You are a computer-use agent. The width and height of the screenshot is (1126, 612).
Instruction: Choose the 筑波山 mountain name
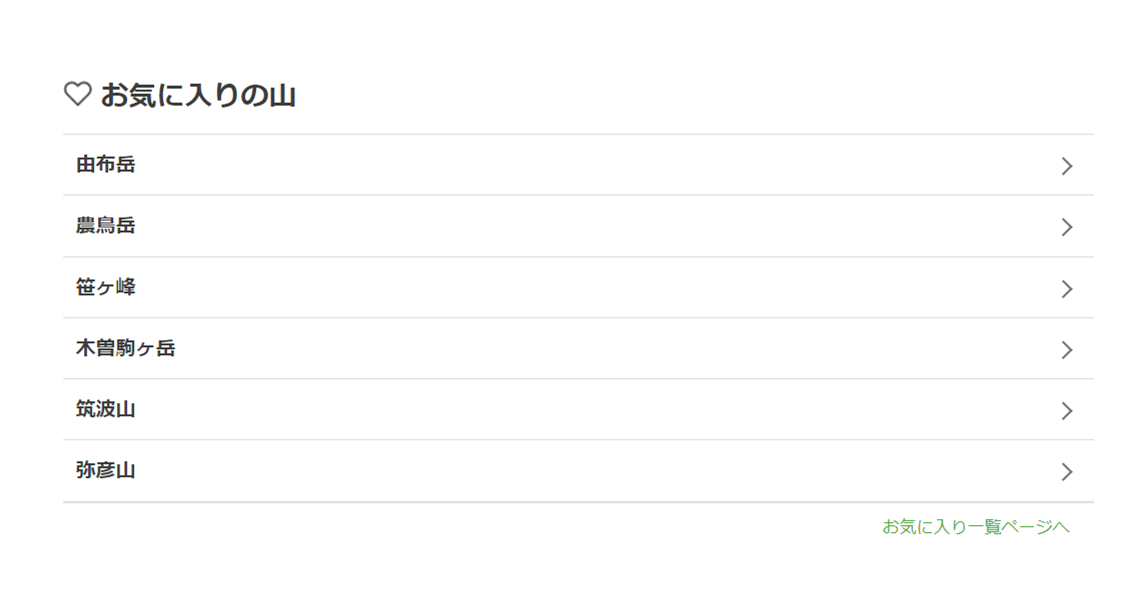click(x=106, y=410)
